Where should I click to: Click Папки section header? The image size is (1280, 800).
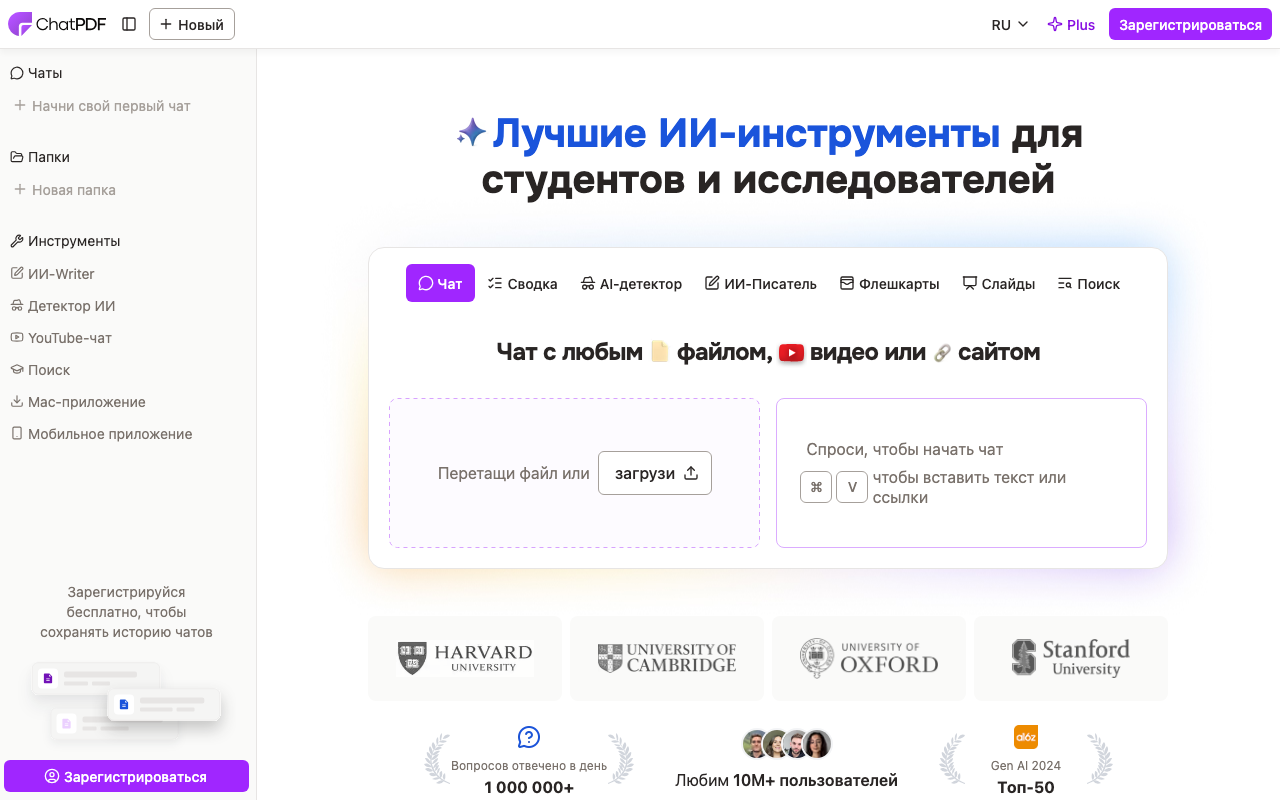pos(40,157)
